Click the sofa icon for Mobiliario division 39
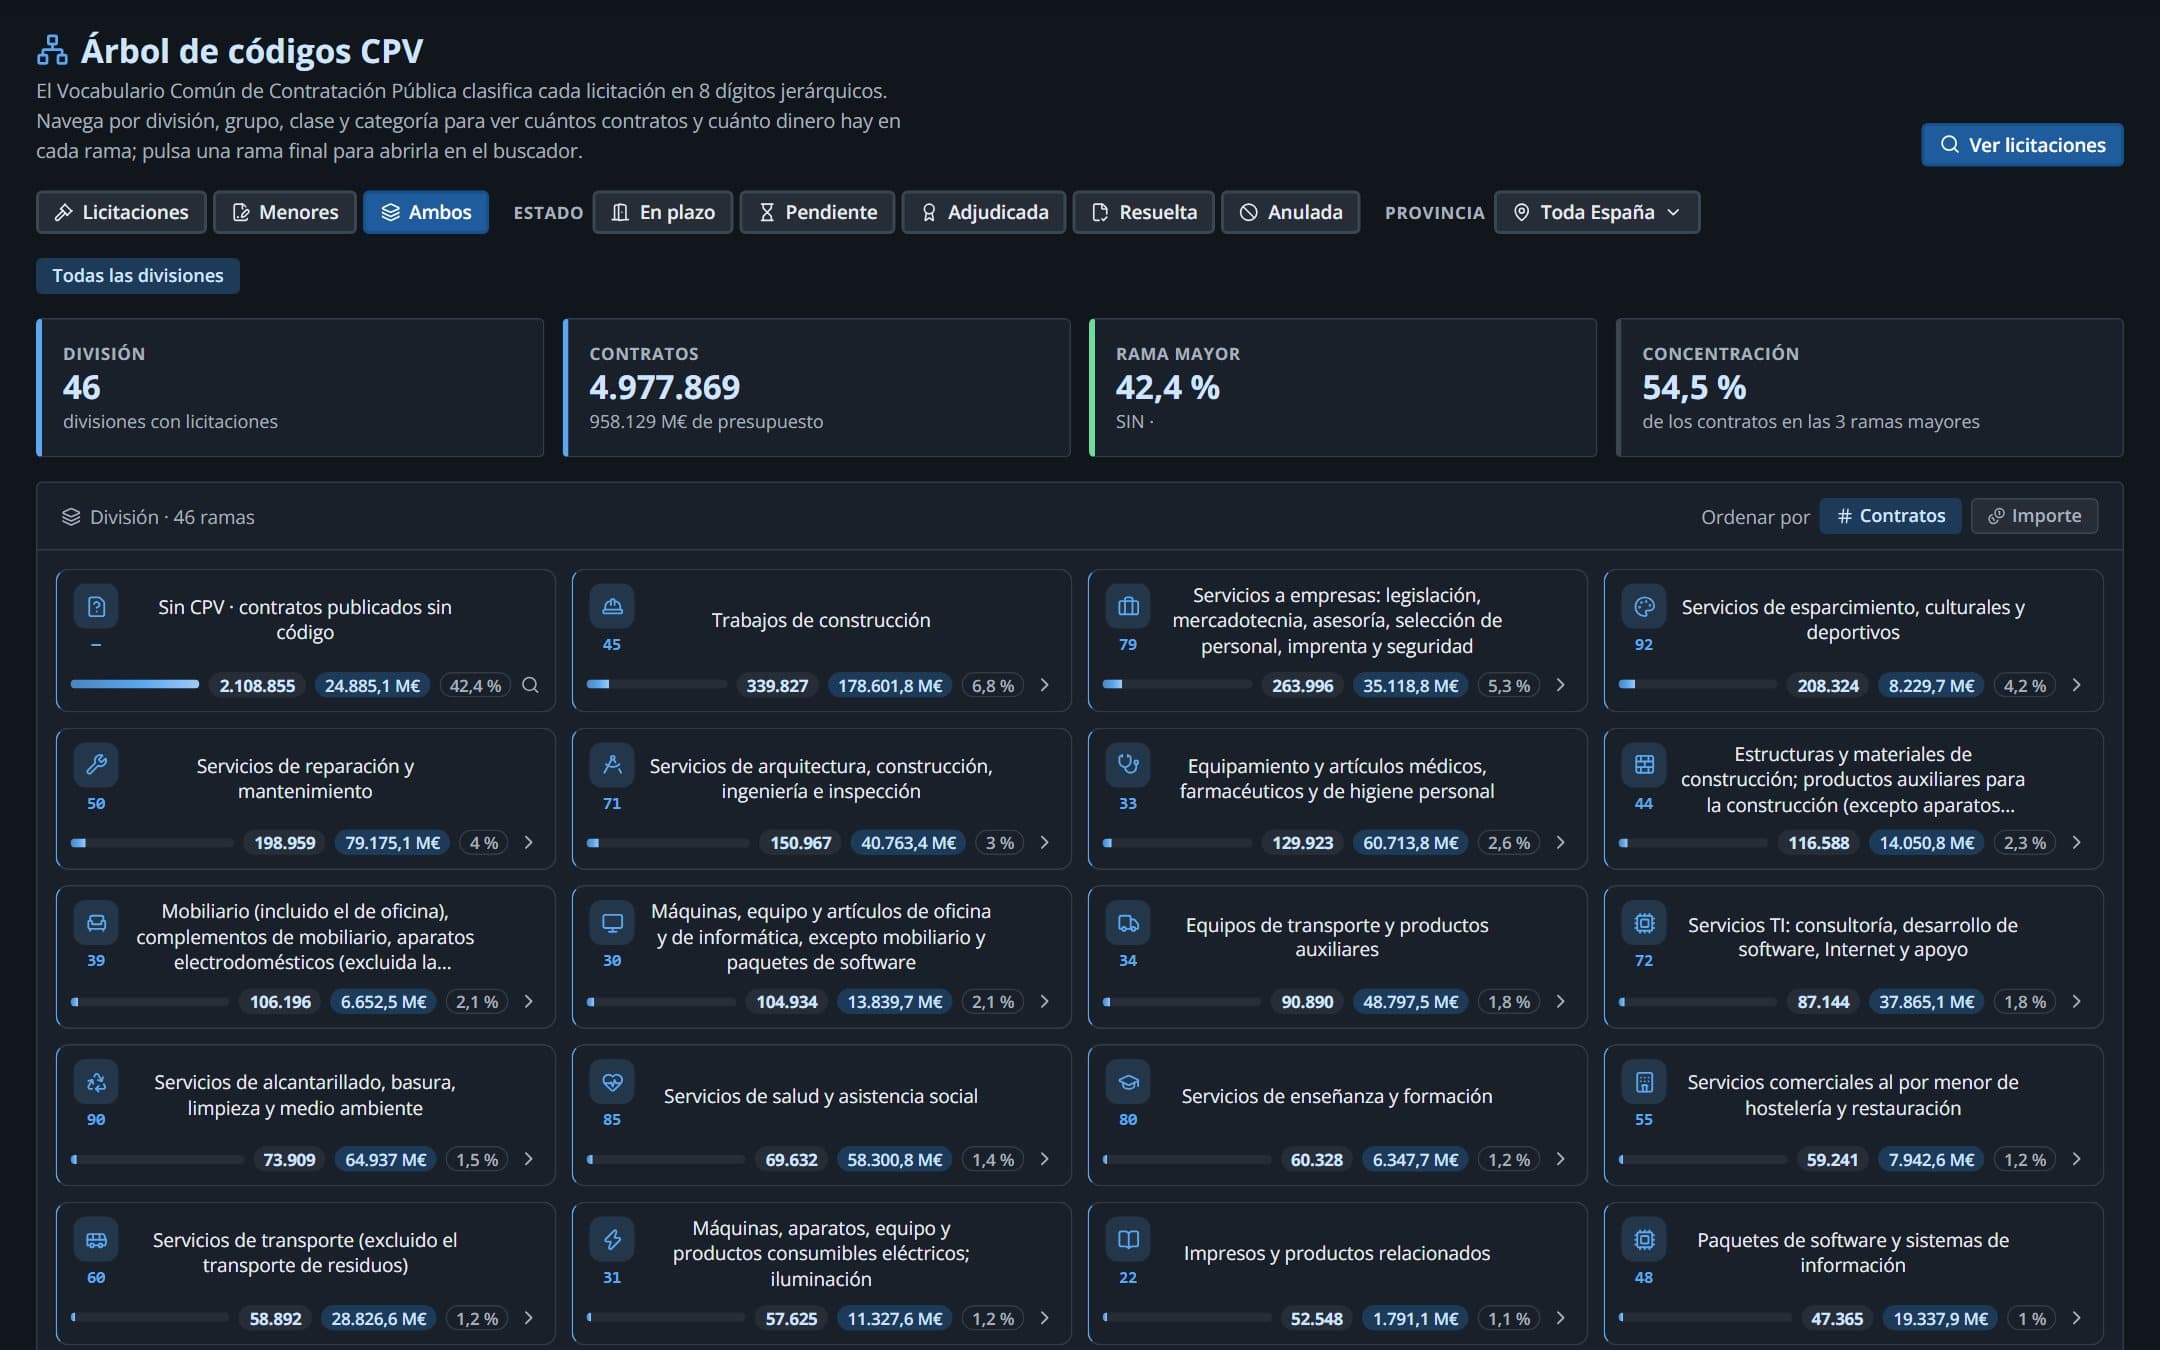 point(96,923)
